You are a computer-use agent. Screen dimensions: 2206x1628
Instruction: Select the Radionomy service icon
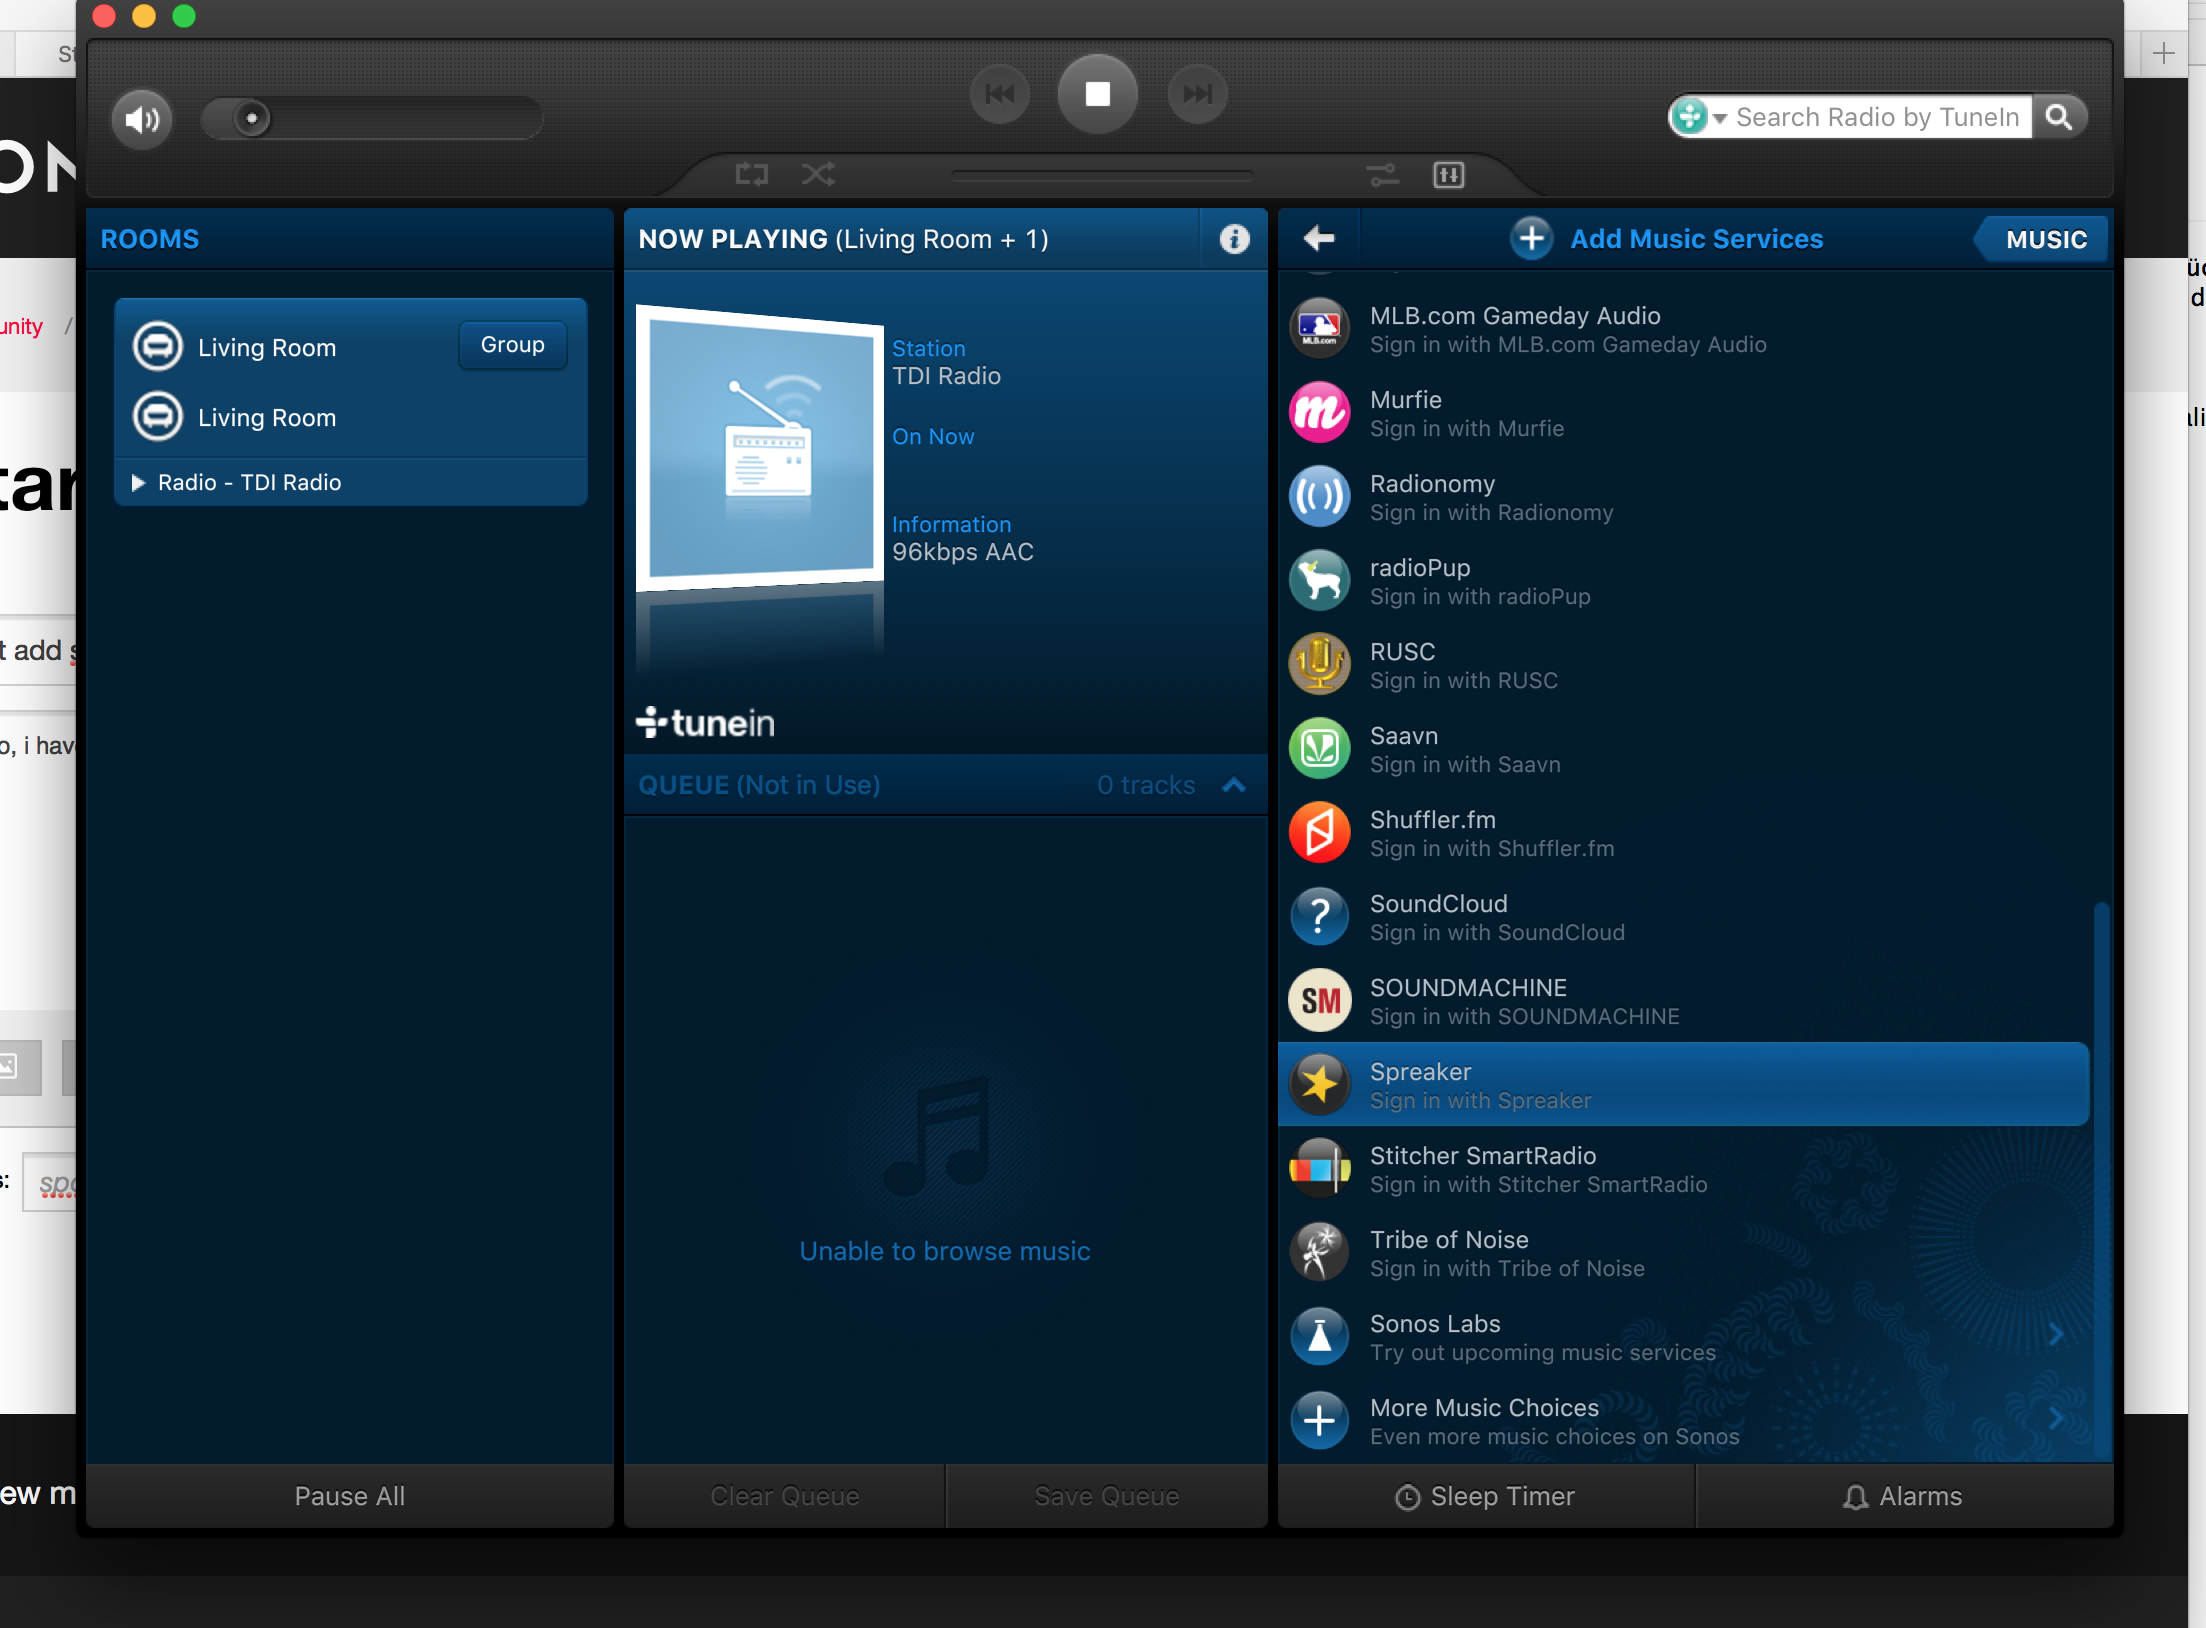pos(1319,496)
